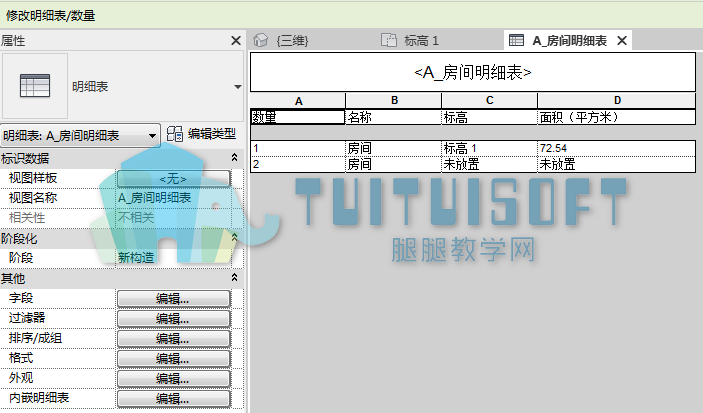Click the 房间 cell in row 2
The image size is (703, 413).
point(394,164)
